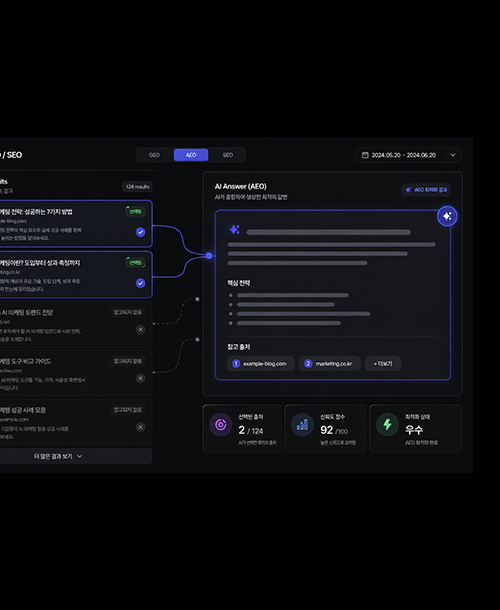The height and width of the screenshot is (610, 500).
Task: Click the glowing connector node left of the answer box
Action: (209, 256)
